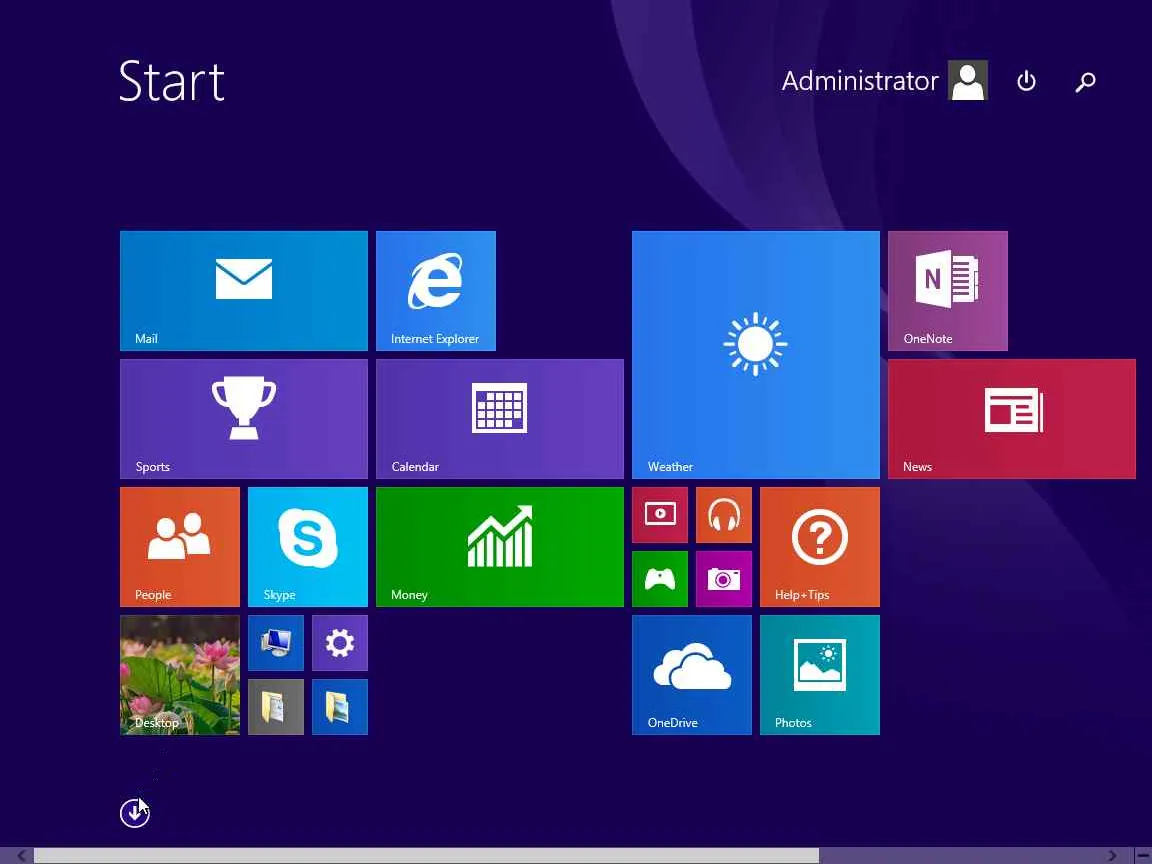Image resolution: width=1152 pixels, height=864 pixels.
Task: Click the Power options button
Action: pyautogui.click(x=1026, y=81)
